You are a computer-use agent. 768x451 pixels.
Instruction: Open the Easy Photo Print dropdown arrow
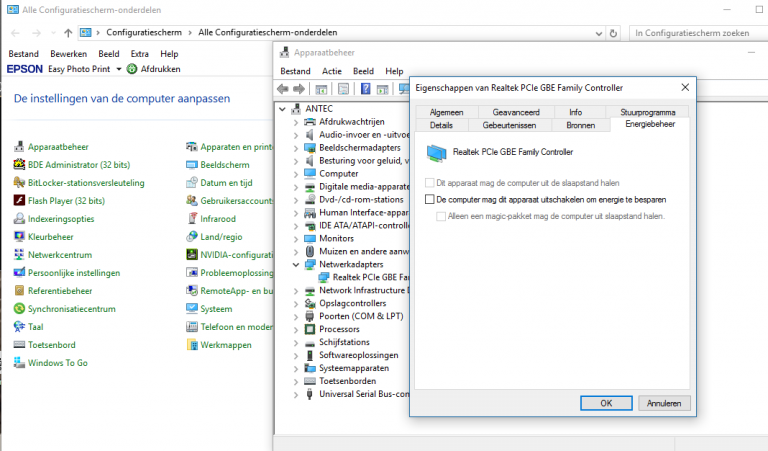118,69
